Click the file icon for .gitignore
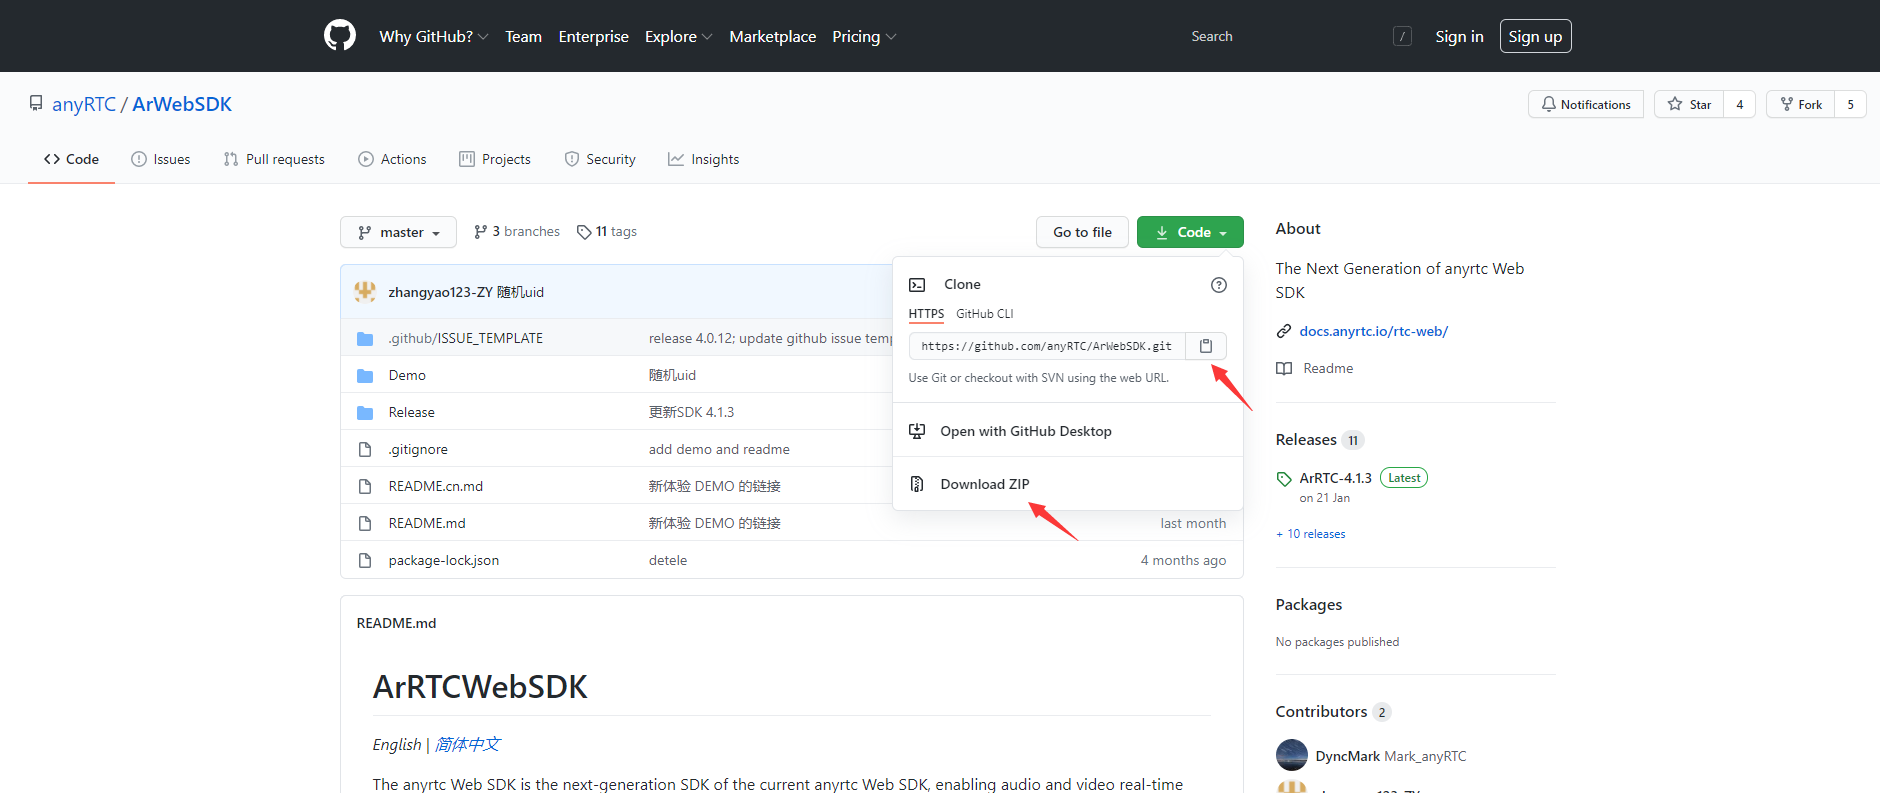This screenshot has width=1880, height=793. coord(365,449)
